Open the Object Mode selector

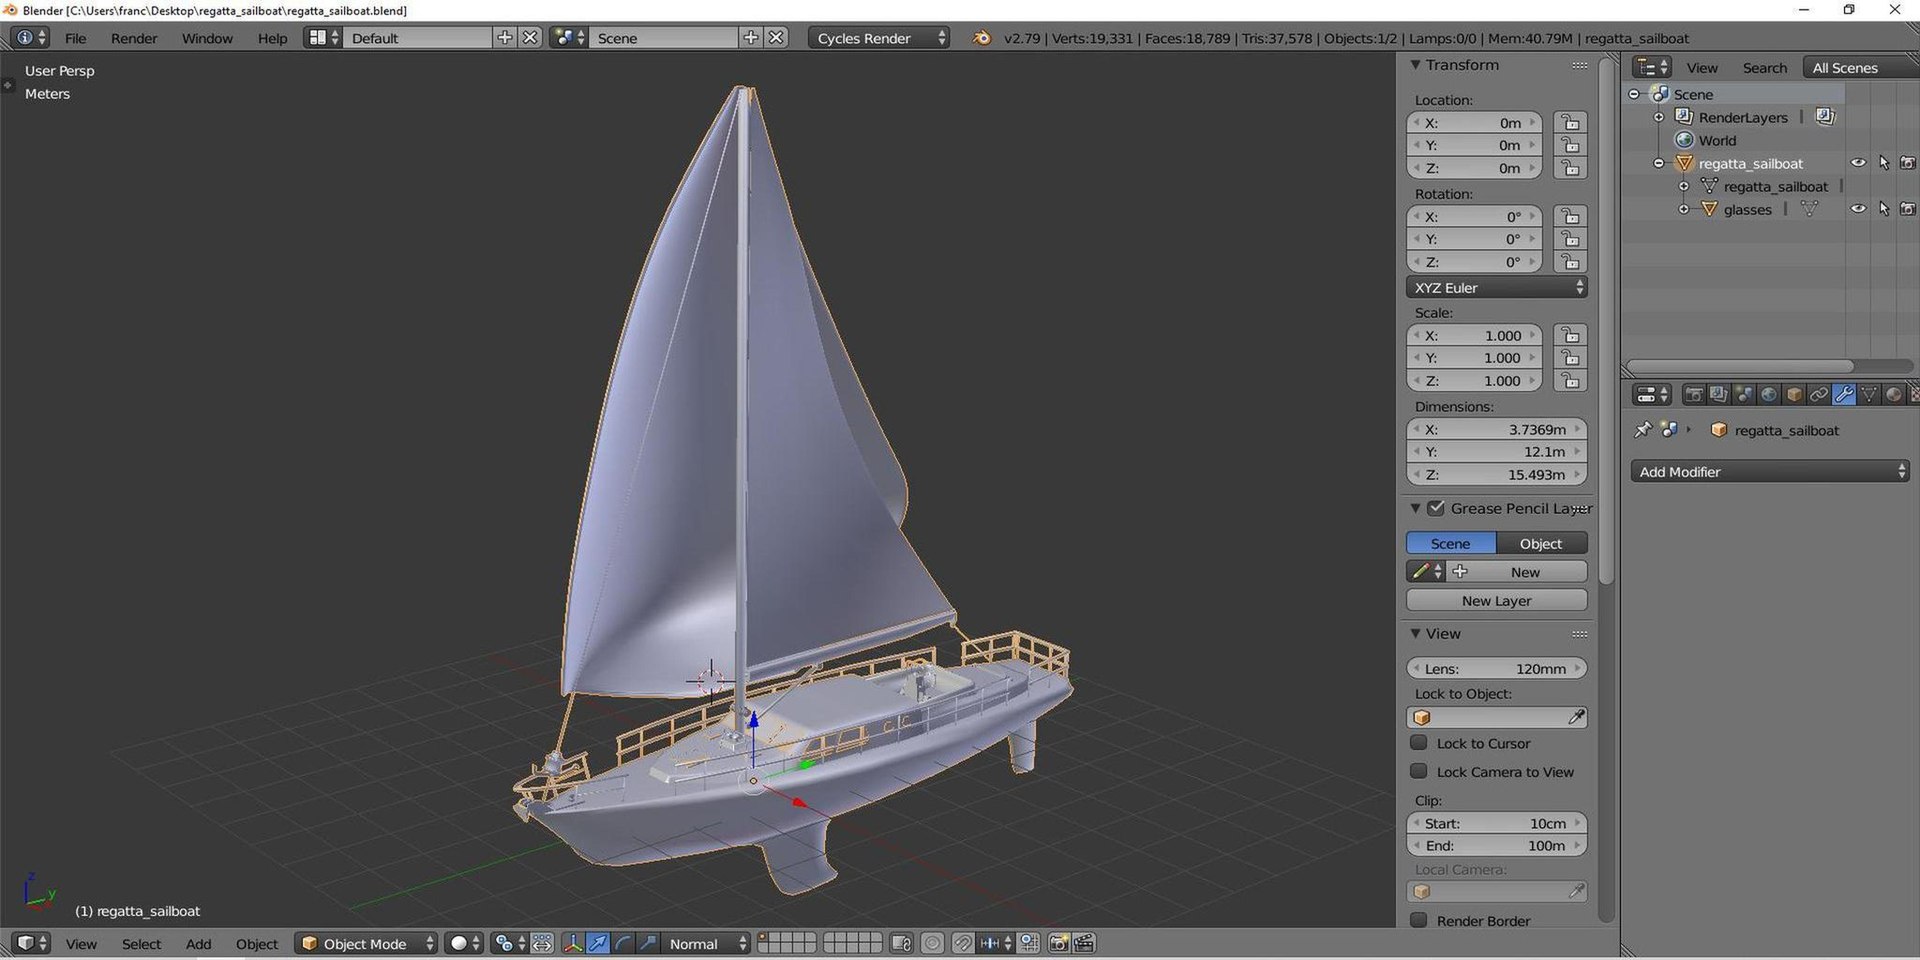[366, 943]
